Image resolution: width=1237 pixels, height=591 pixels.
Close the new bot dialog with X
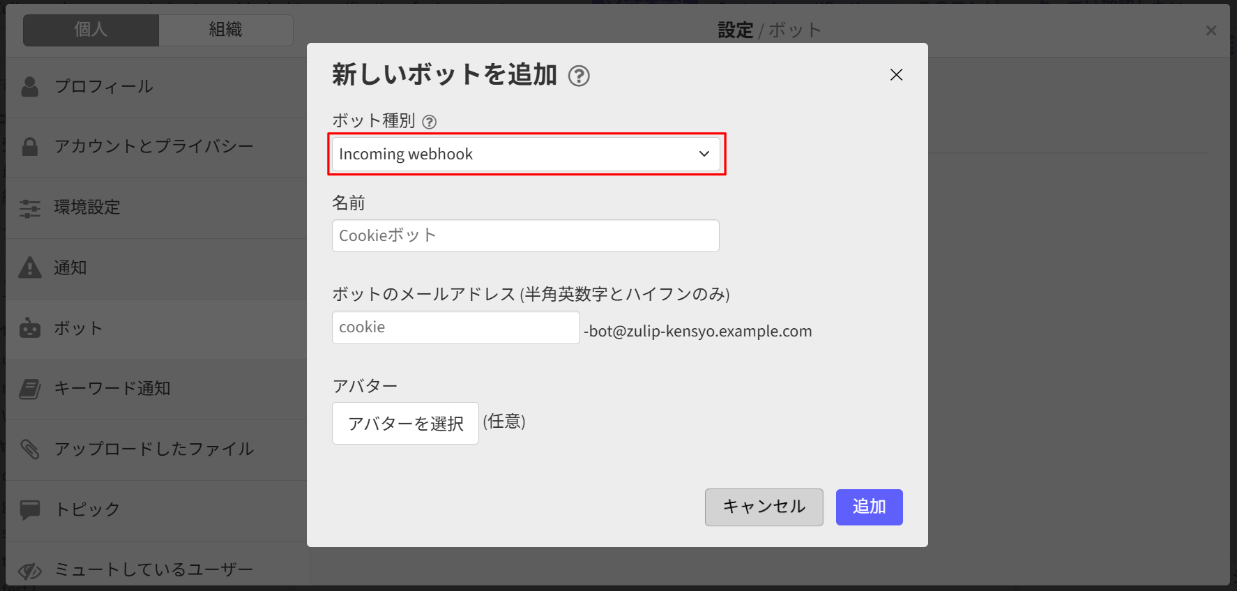tap(896, 75)
